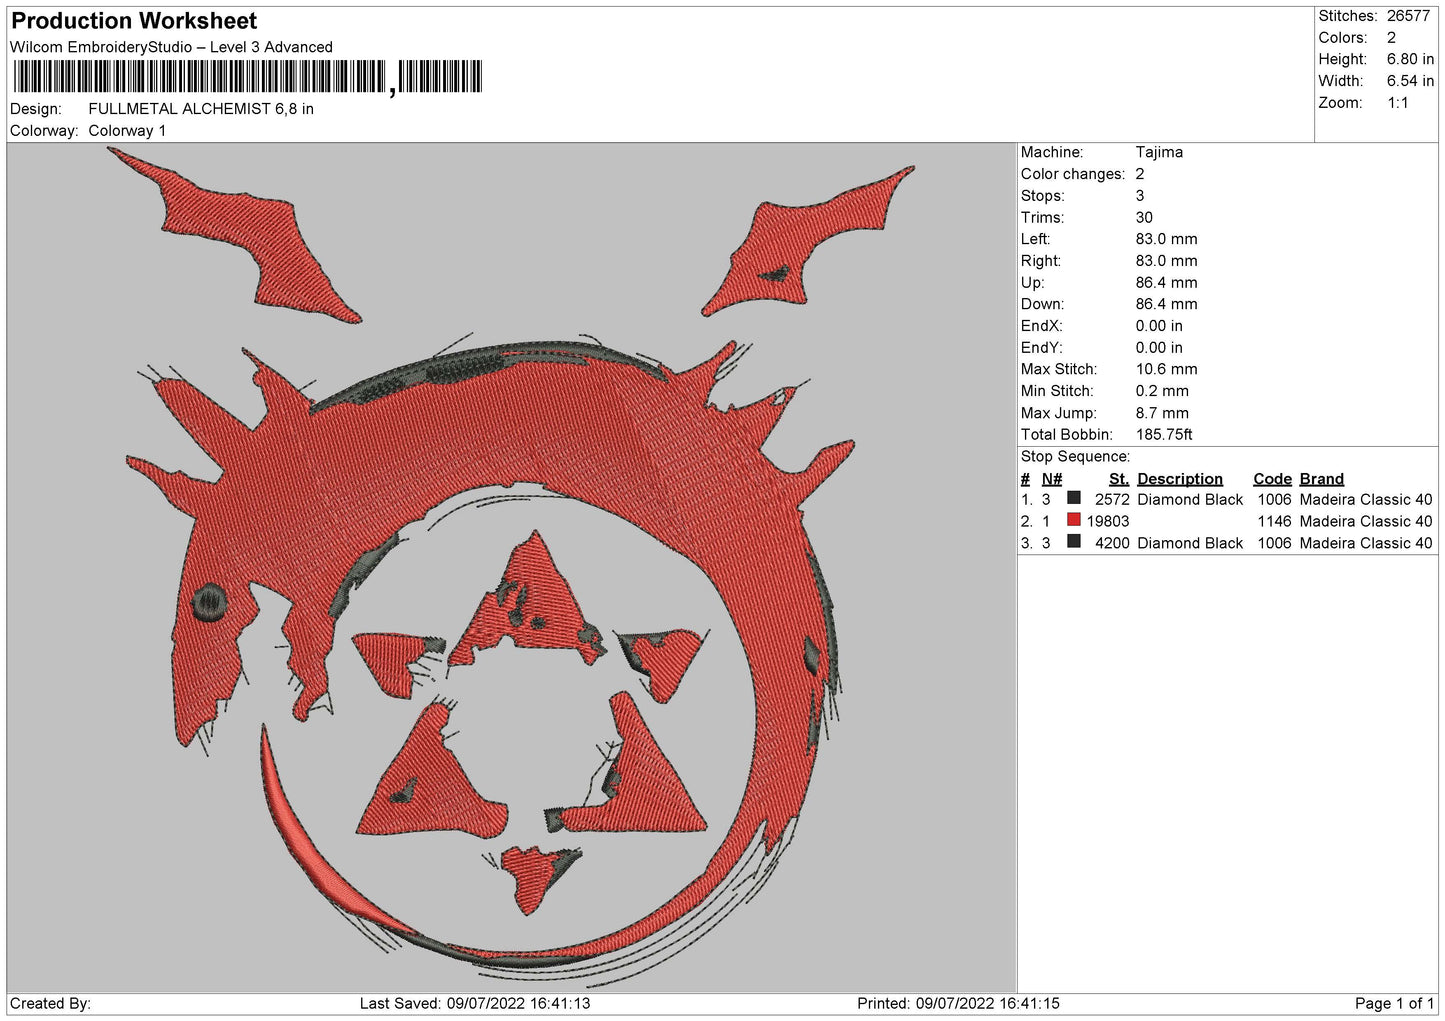Click the Min Stitch value 0.2 mm
This screenshot has width=1445, height=1021.
(x=1162, y=391)
